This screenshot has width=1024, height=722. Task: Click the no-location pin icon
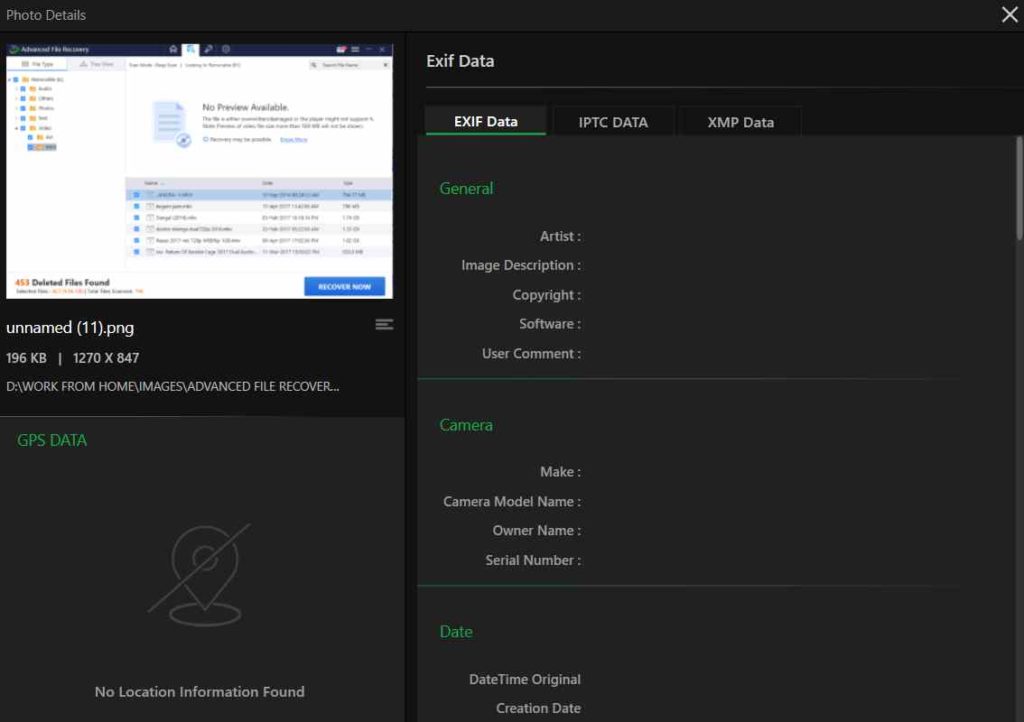coord(201,575)
